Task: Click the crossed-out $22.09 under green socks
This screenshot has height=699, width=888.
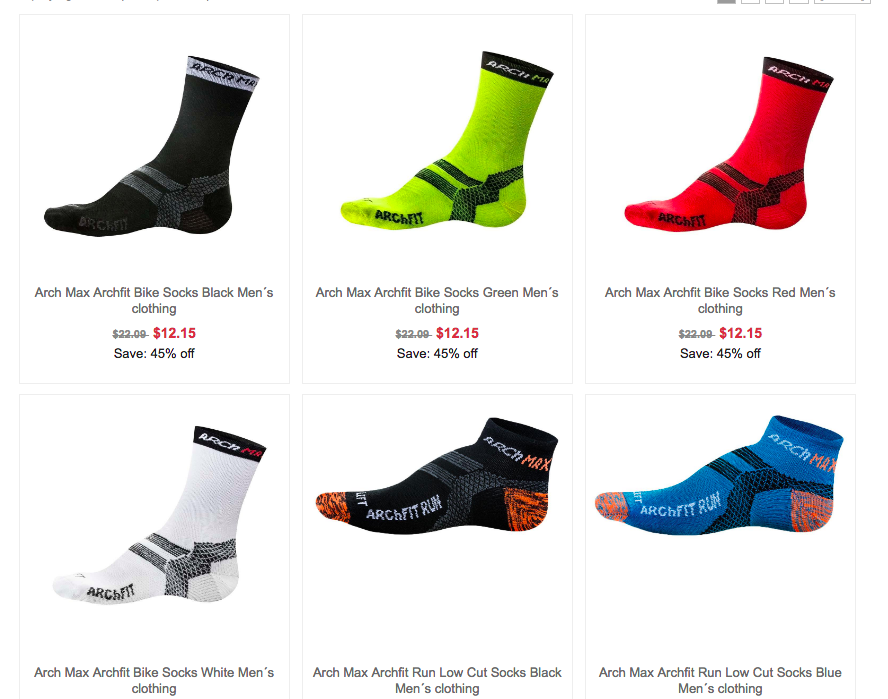Action: tap(413, 334)
